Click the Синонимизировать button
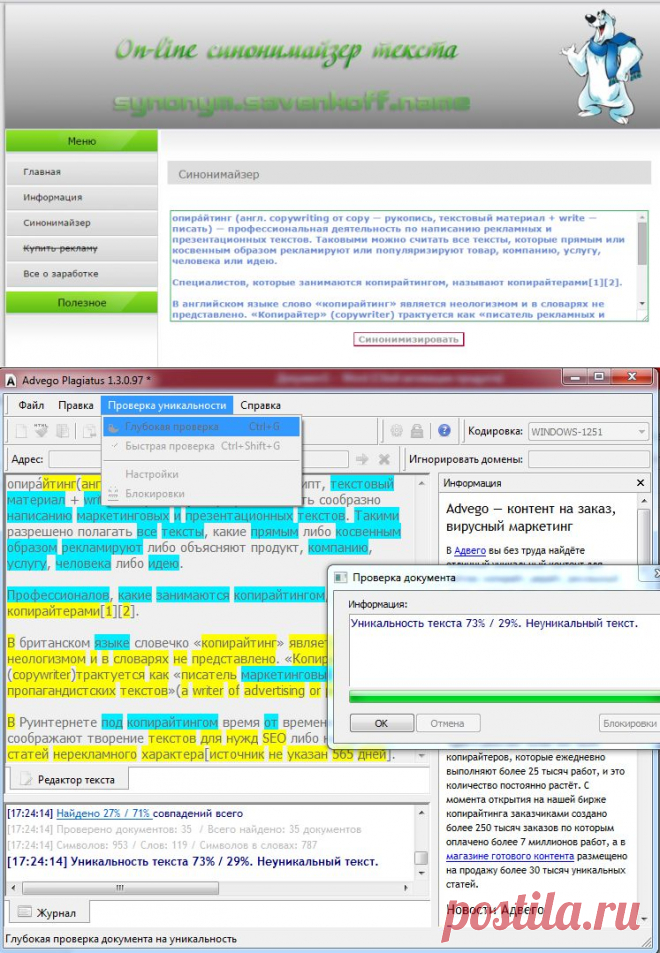 pos(408,339)
